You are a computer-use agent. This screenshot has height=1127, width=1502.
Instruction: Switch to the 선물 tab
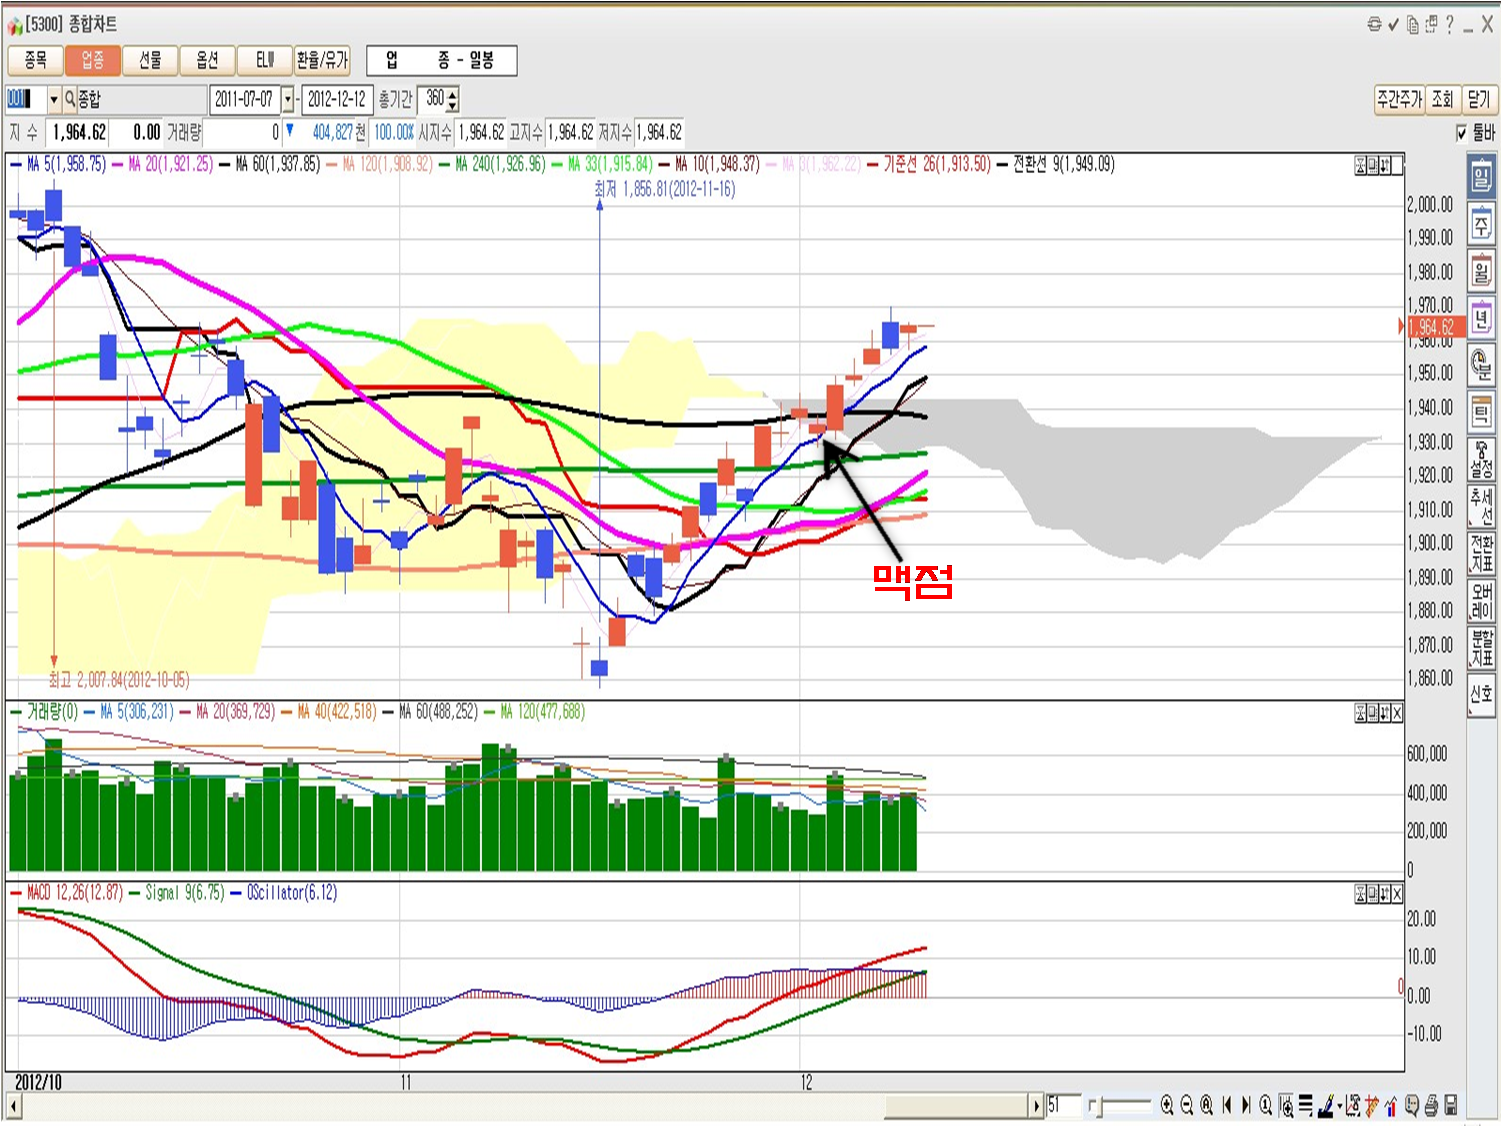coord(150,60)
